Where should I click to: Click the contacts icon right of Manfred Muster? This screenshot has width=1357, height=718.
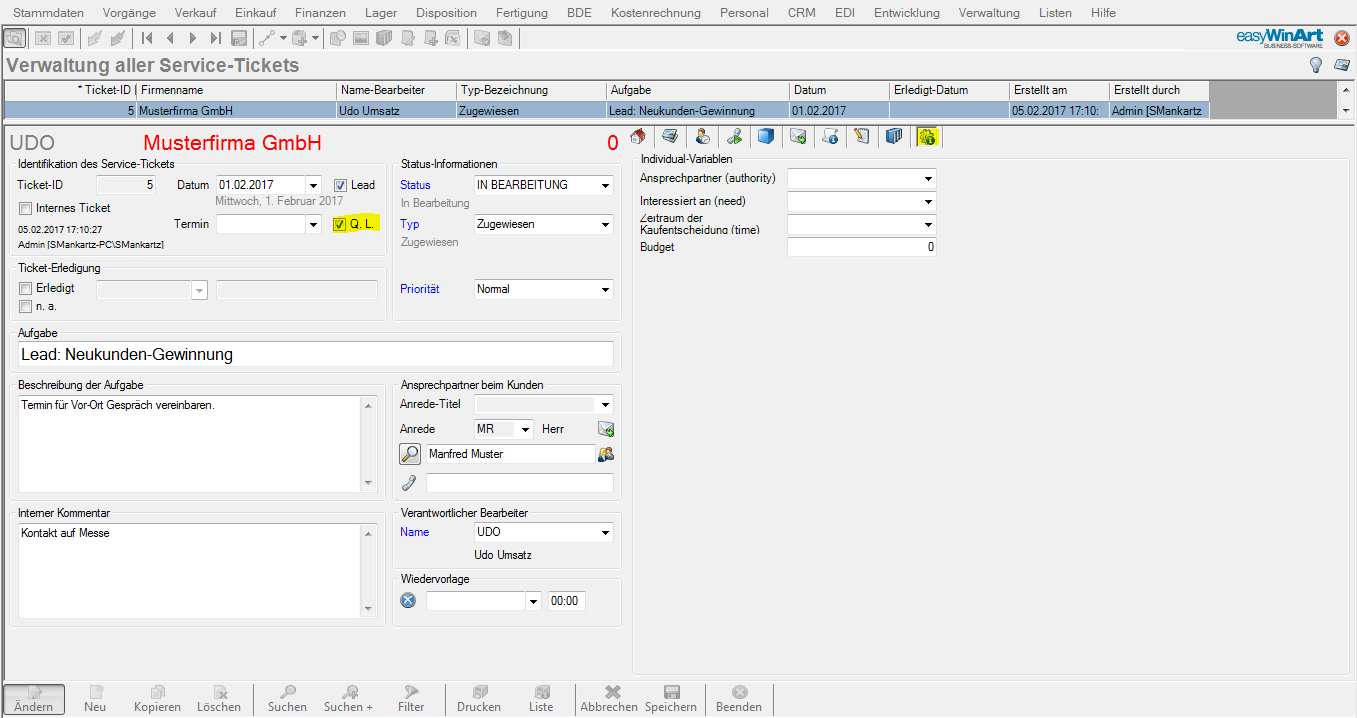point(605,454)
